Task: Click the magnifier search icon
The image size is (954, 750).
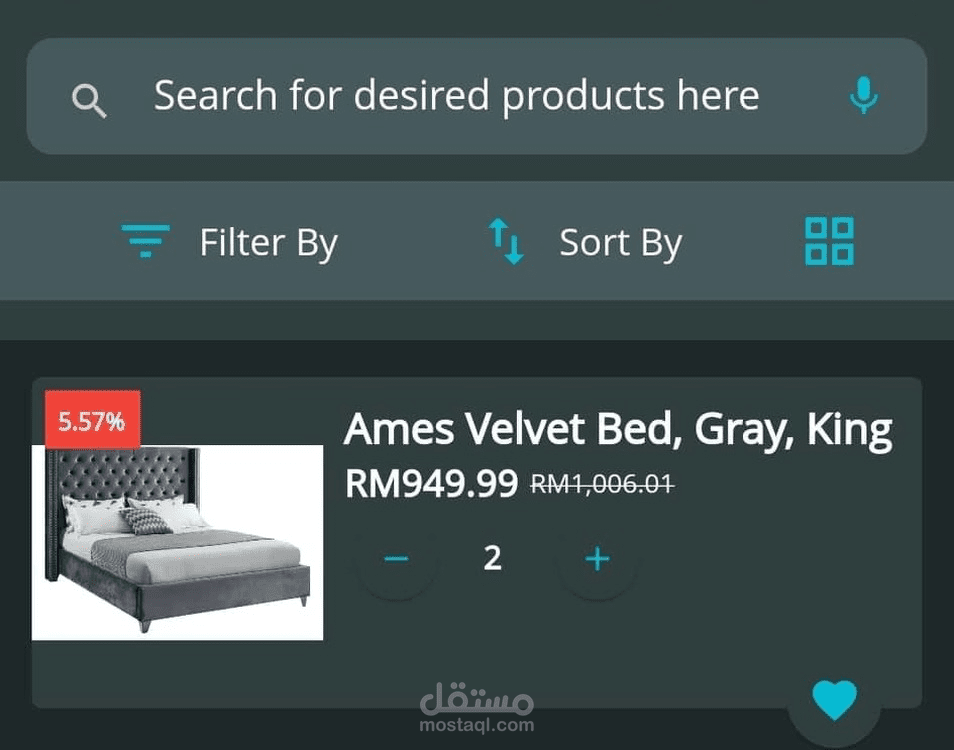Action: coord(89,100)
